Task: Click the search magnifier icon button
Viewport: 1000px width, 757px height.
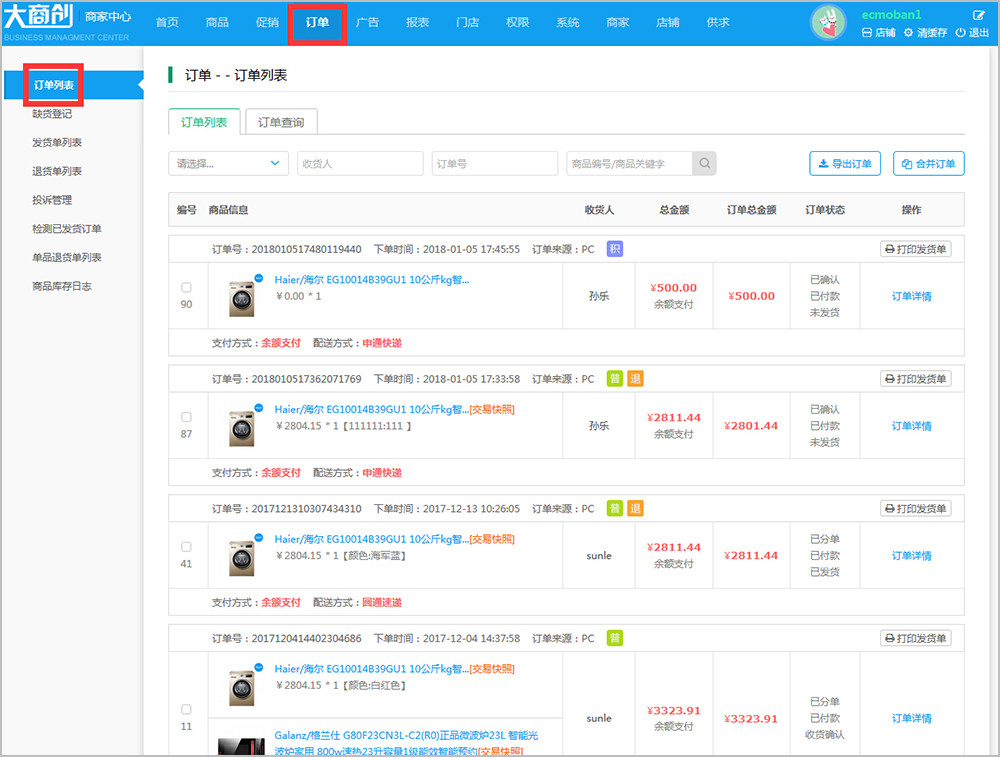Action: [704, 163]
